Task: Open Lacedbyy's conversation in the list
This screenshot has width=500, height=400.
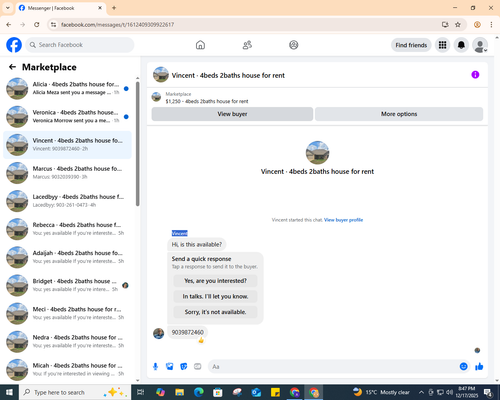Action: 67,201
